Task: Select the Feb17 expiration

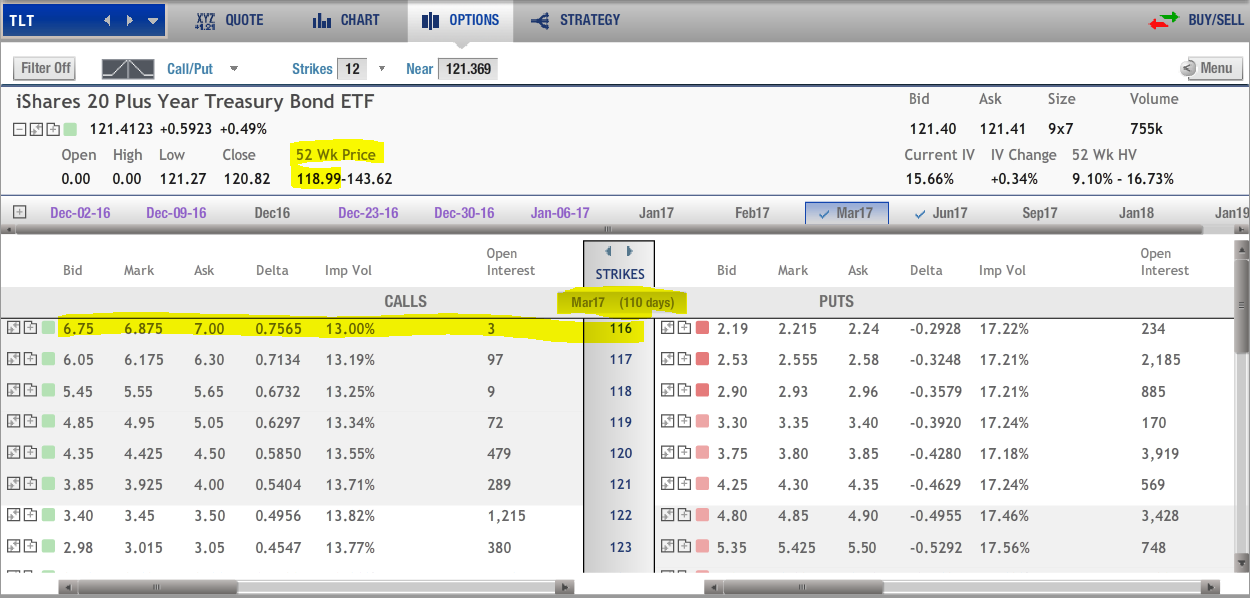Action: [752, 213]
